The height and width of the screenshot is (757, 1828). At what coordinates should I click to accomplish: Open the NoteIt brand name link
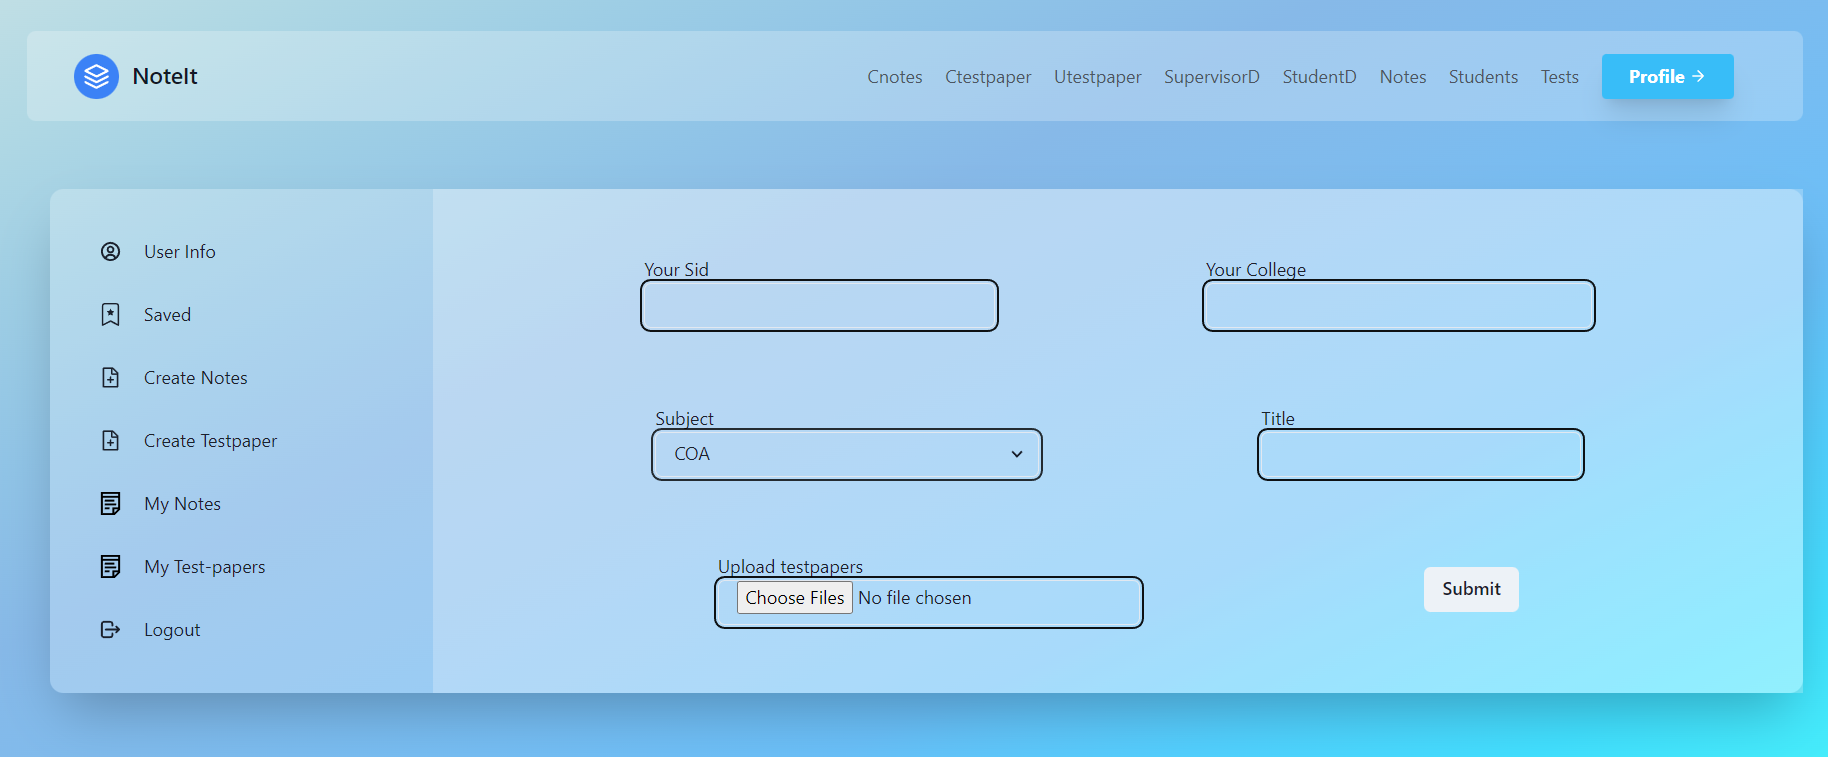tap(165, 76)
